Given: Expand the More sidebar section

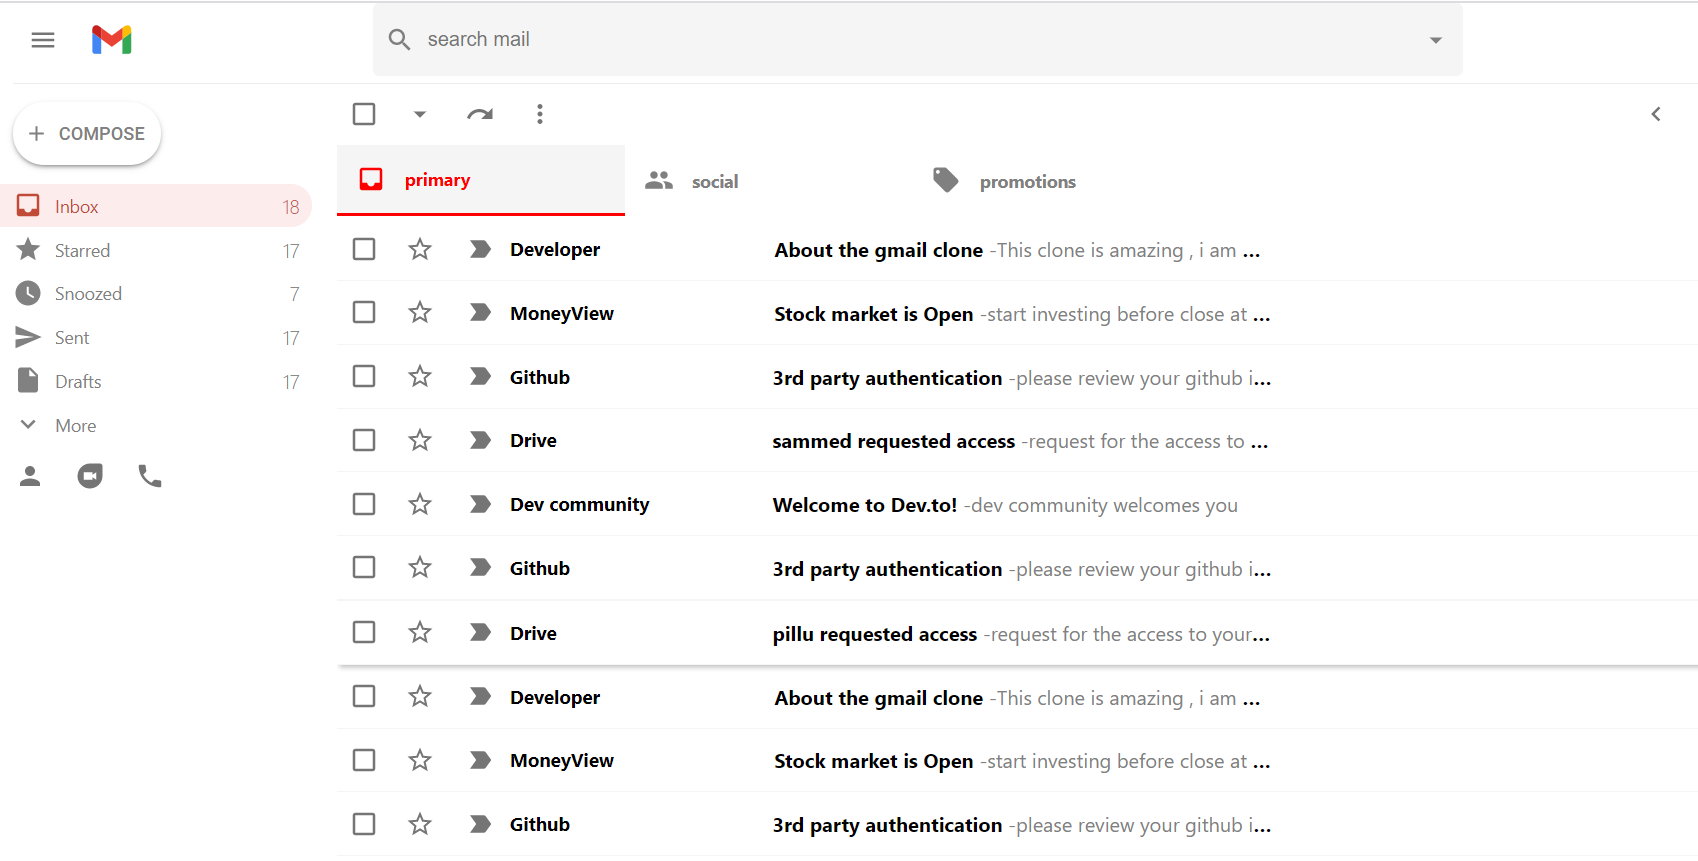Looking at the screenshot, I should [x=156, y=425].
